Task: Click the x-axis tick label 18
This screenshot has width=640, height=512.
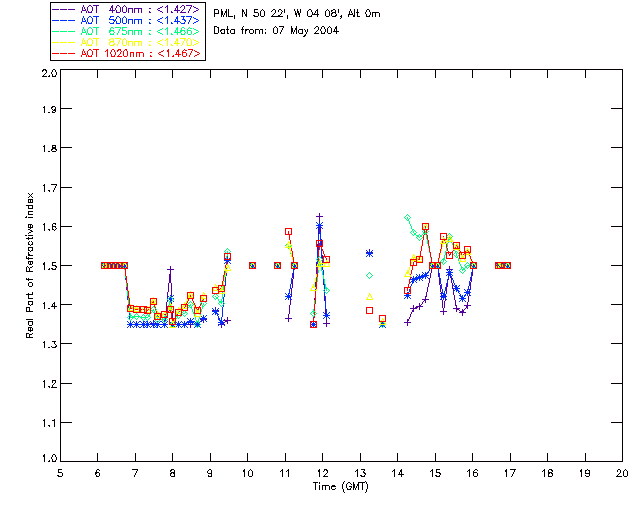Action: [547, 473]
